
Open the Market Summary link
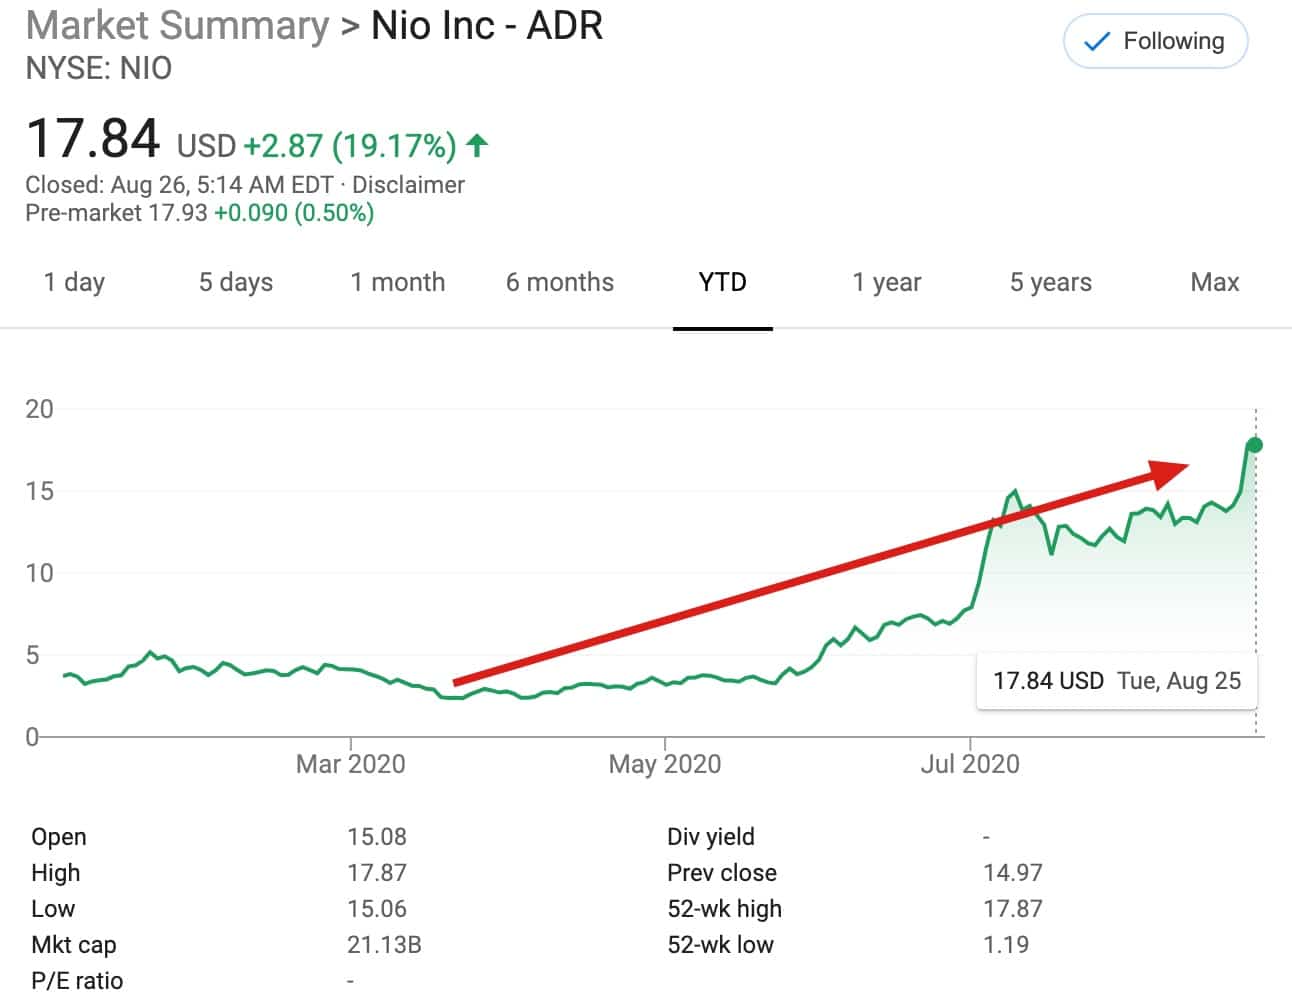177,25
